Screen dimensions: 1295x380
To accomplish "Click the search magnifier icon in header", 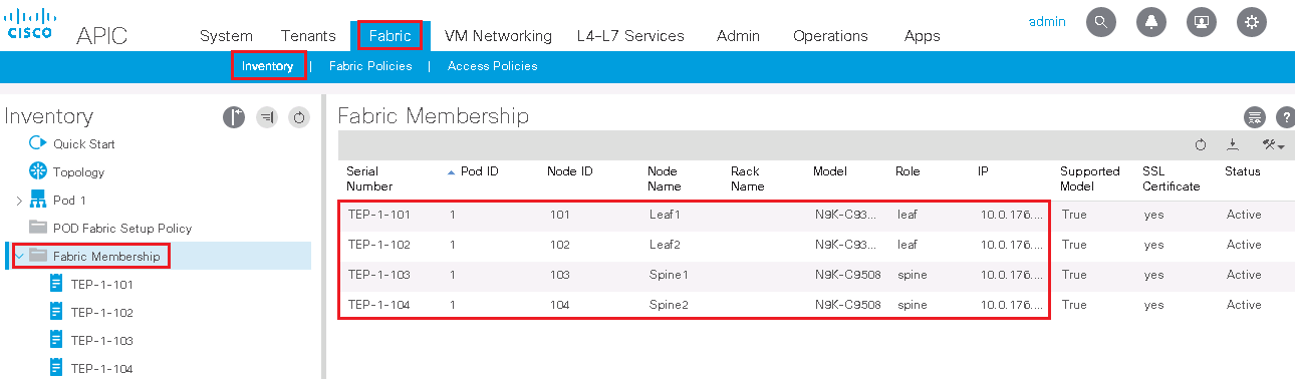I will tap(1101, 22).
